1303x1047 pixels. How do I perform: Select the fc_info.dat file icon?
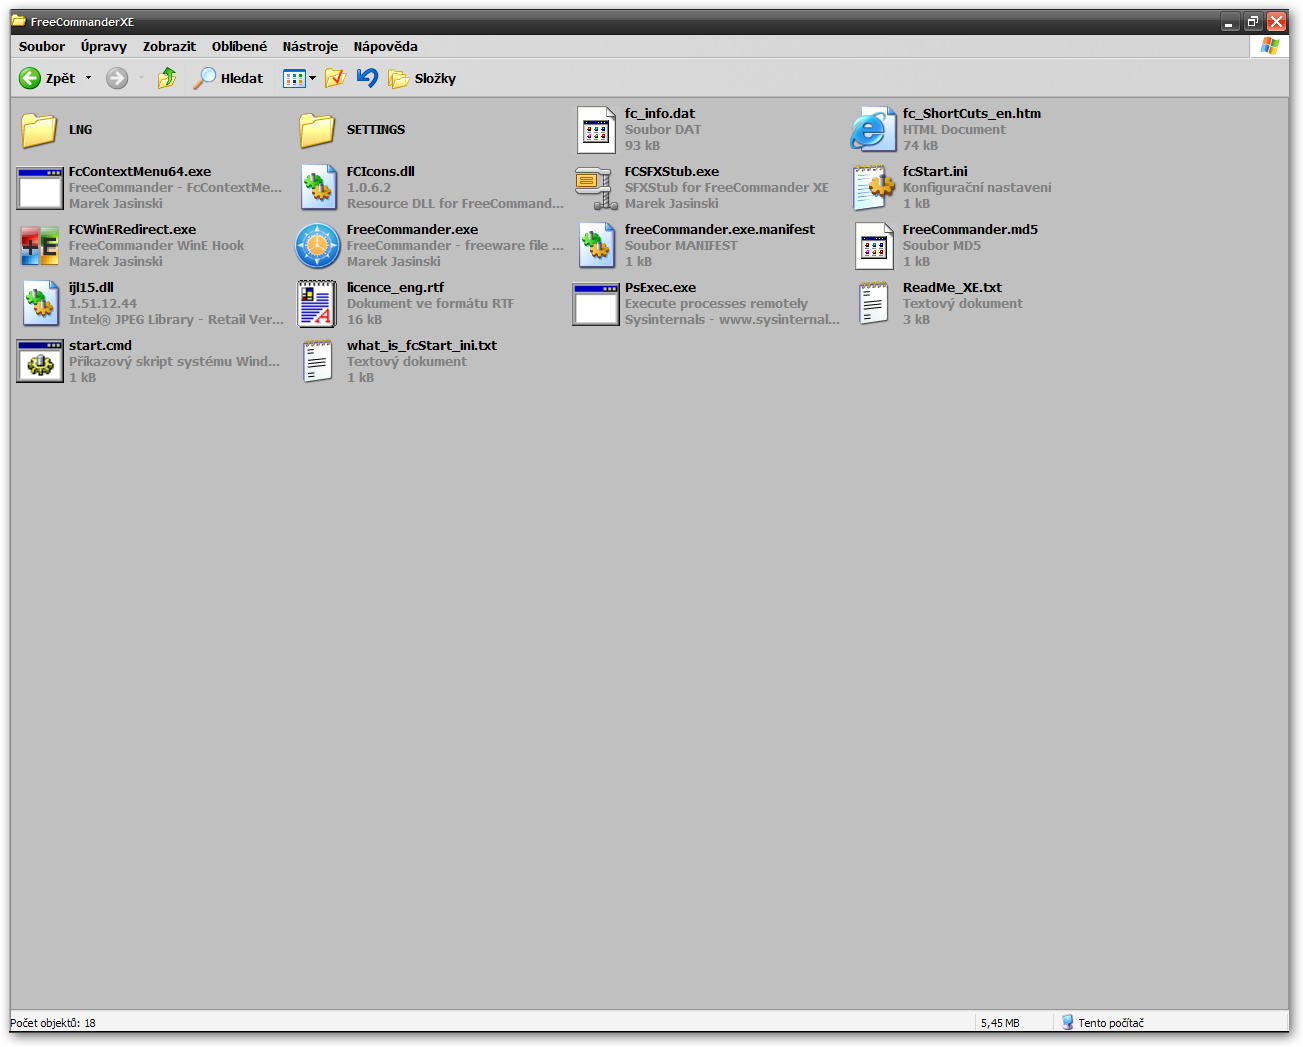(596, 130)
